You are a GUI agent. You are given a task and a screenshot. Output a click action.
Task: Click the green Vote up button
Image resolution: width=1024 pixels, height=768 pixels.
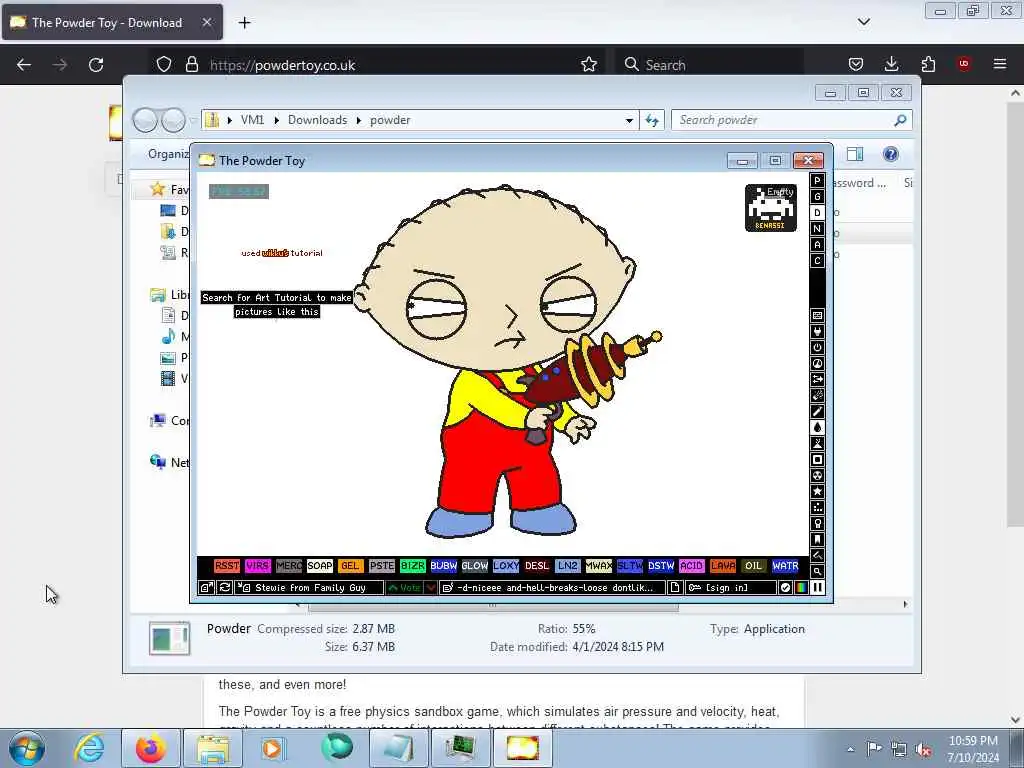pos(404,588)
